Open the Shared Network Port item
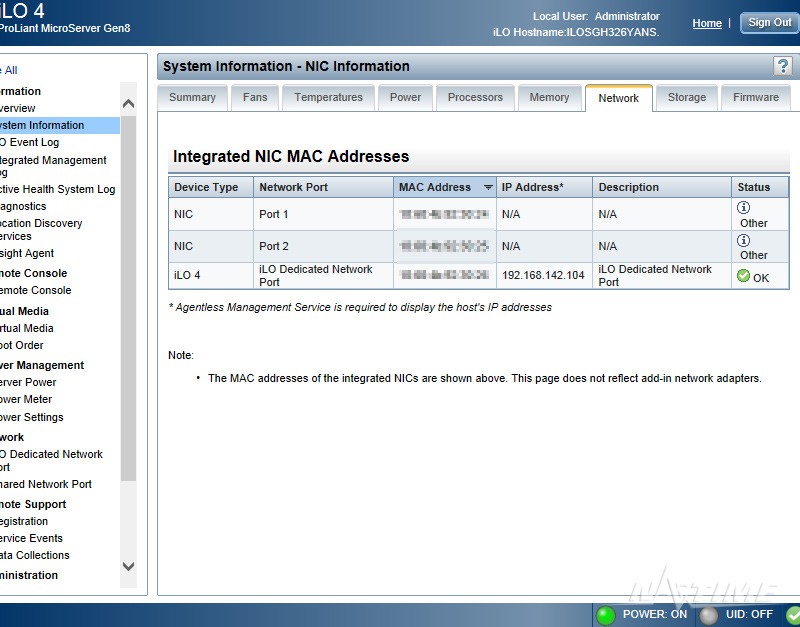This screenshot has height=627, width=800. [46, 484]
